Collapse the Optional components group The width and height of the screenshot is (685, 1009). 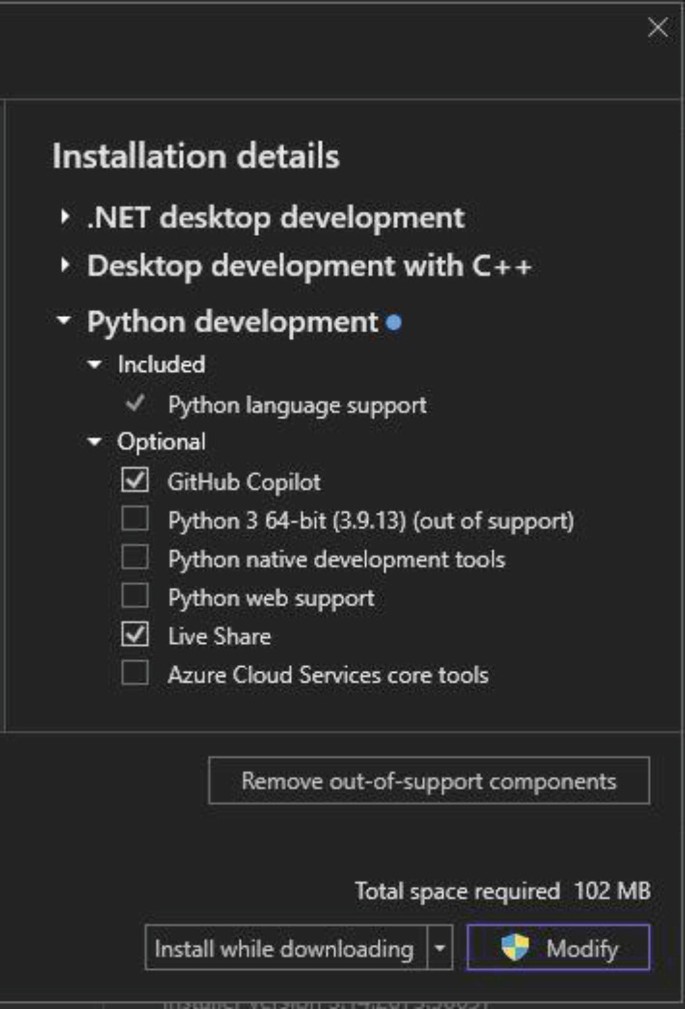coord(95,442)
